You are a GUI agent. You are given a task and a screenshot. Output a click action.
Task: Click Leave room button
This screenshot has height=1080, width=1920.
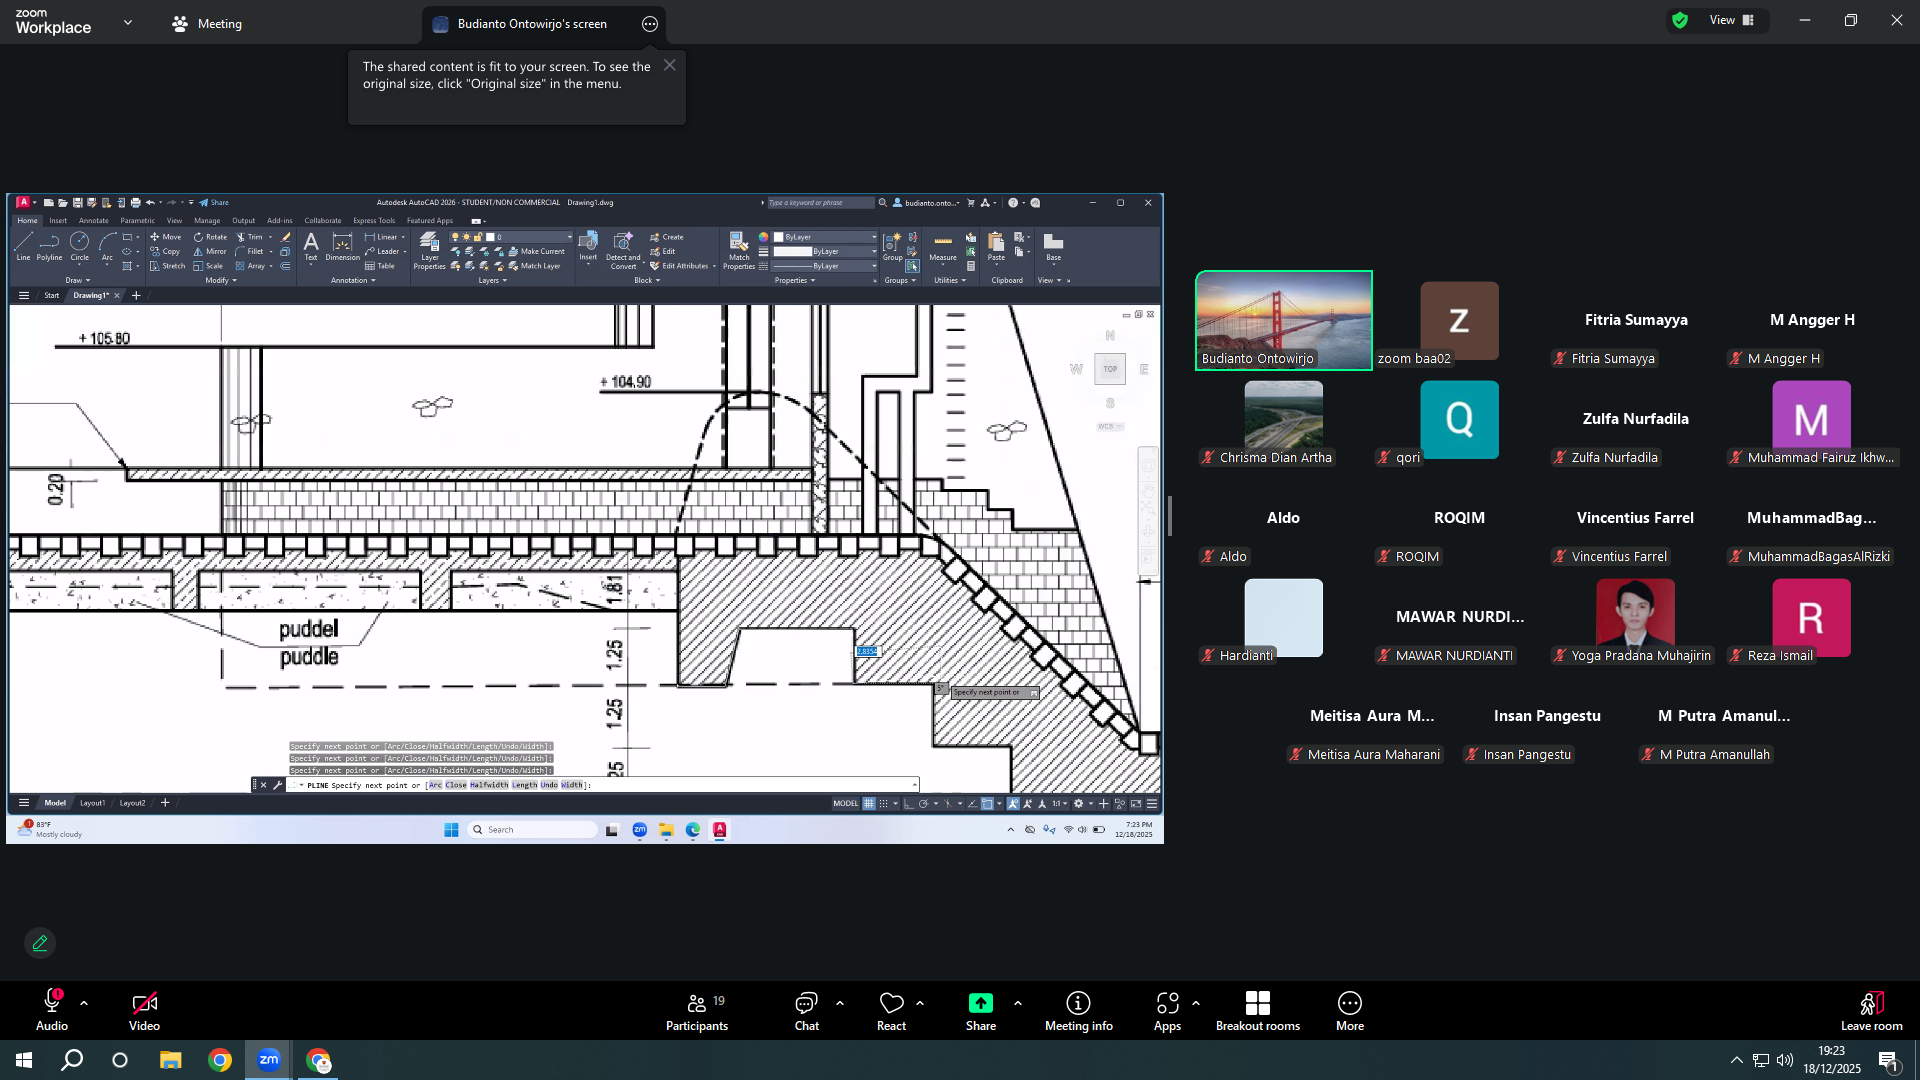pyautogui.click(x=1872, y=1011)
